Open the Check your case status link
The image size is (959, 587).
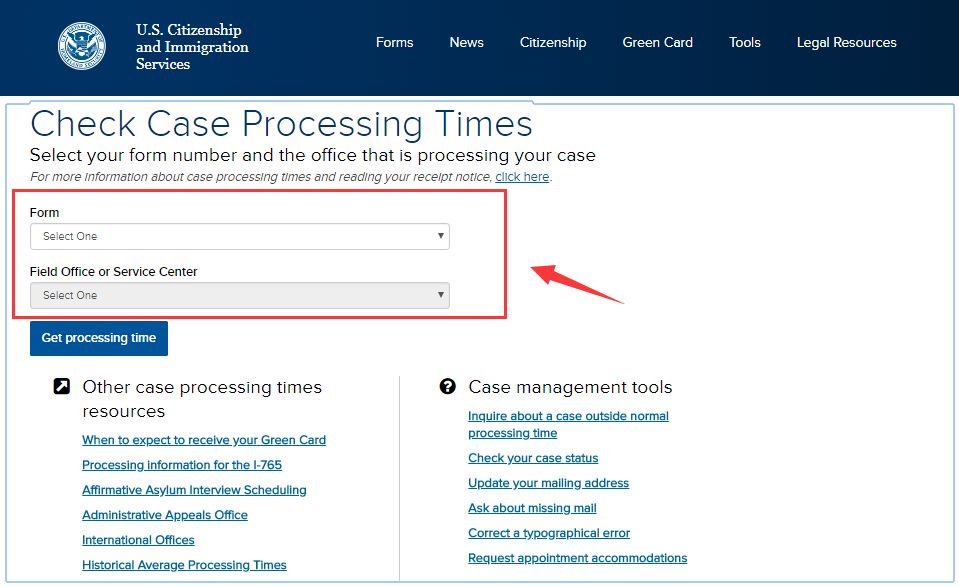533,458
